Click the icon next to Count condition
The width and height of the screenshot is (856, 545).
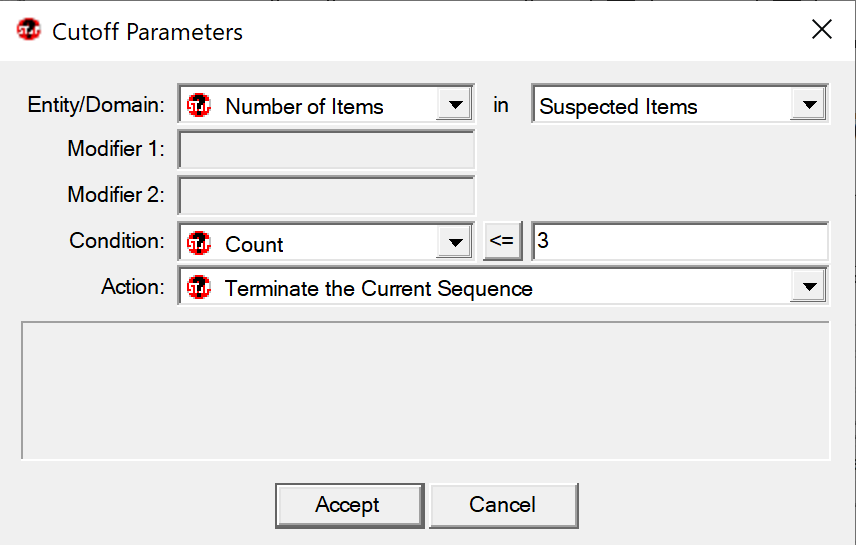[199, 243]
